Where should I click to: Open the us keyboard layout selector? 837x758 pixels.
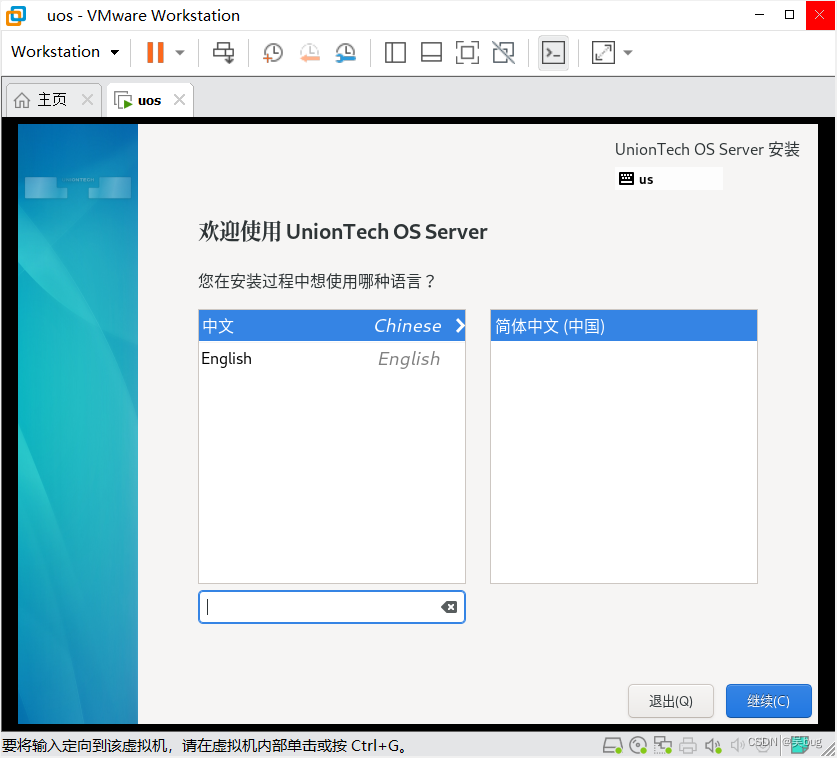point(669,179)
